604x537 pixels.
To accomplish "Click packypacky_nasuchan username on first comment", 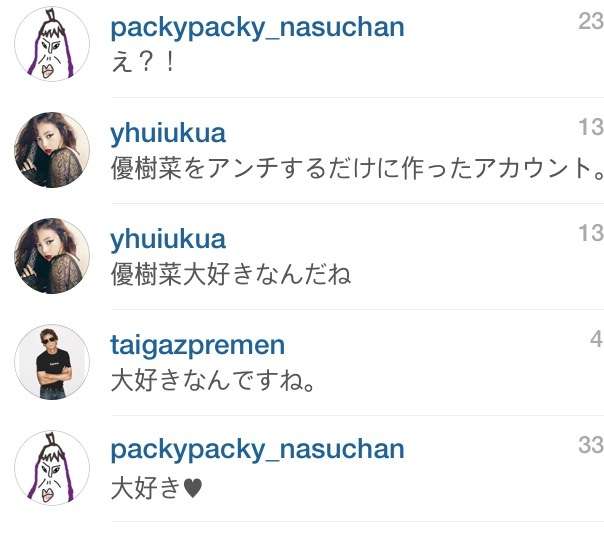I will point(257,28).
